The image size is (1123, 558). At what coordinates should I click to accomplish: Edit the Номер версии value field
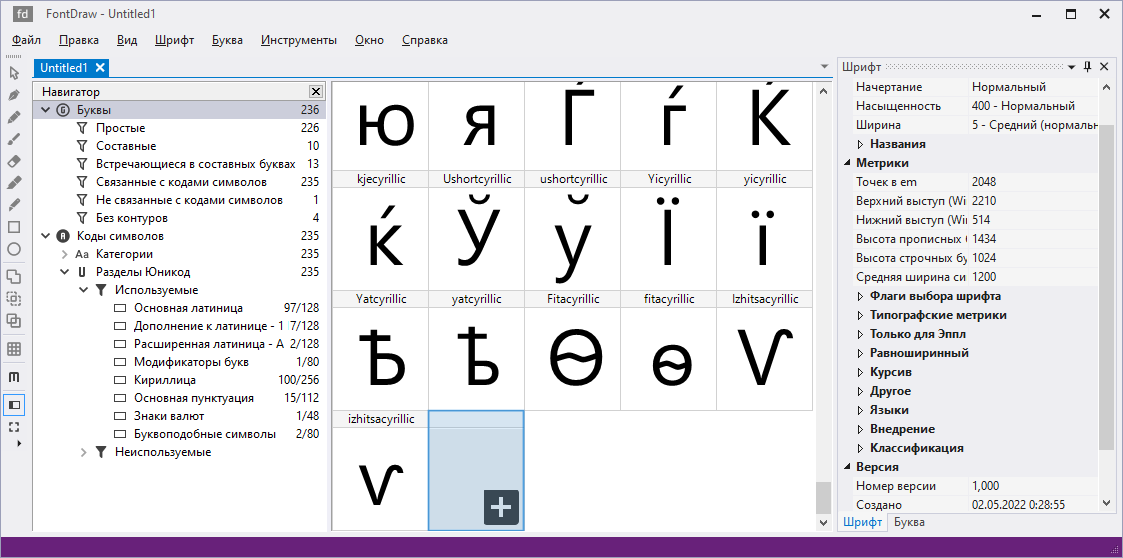[1033, 486]
